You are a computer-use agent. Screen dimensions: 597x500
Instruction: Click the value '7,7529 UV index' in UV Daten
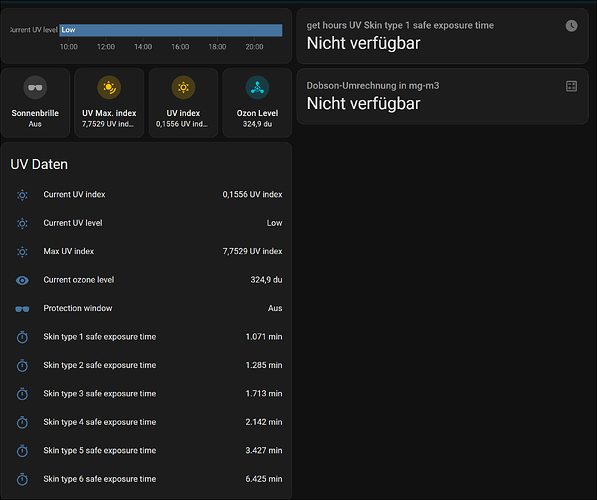[x=252, y=251]
